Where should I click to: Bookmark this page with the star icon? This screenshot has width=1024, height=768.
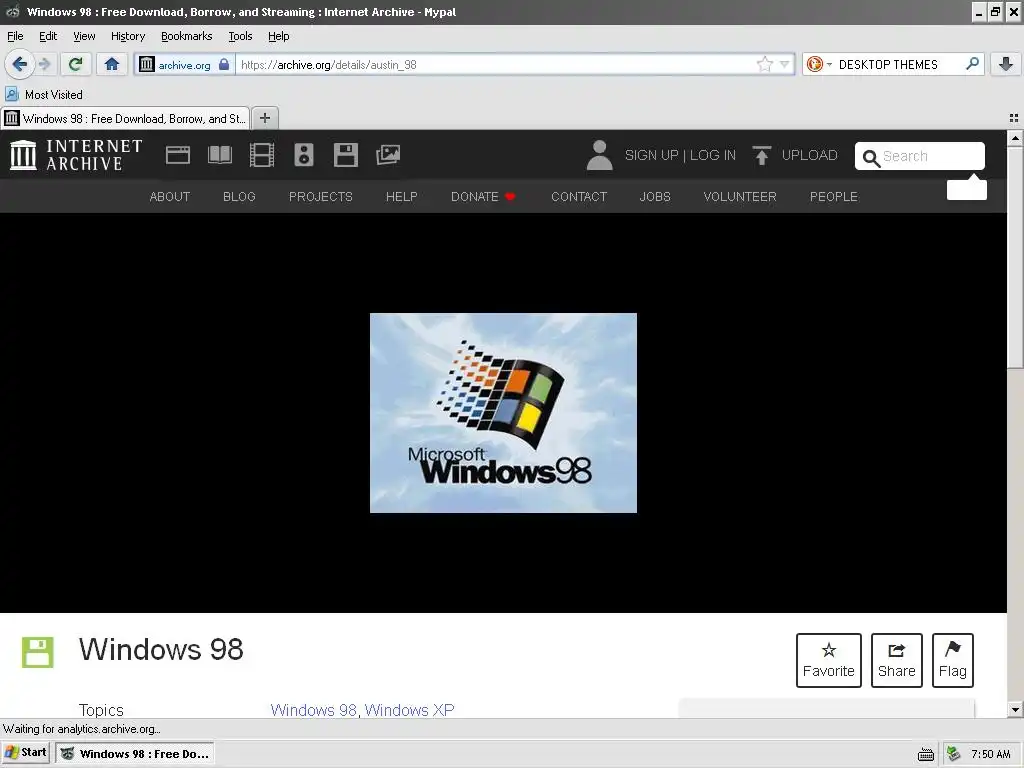pyautogui.click(x=764, y=64)
